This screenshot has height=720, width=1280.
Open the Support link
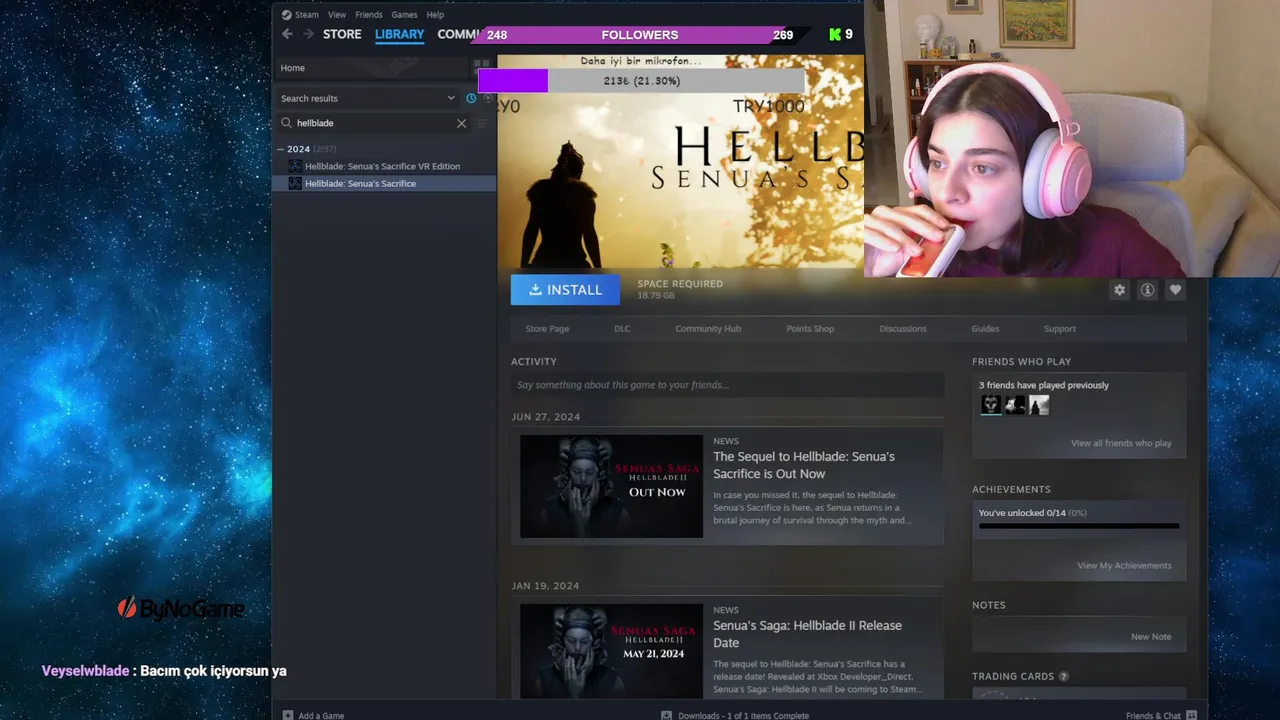[1060, 329]
